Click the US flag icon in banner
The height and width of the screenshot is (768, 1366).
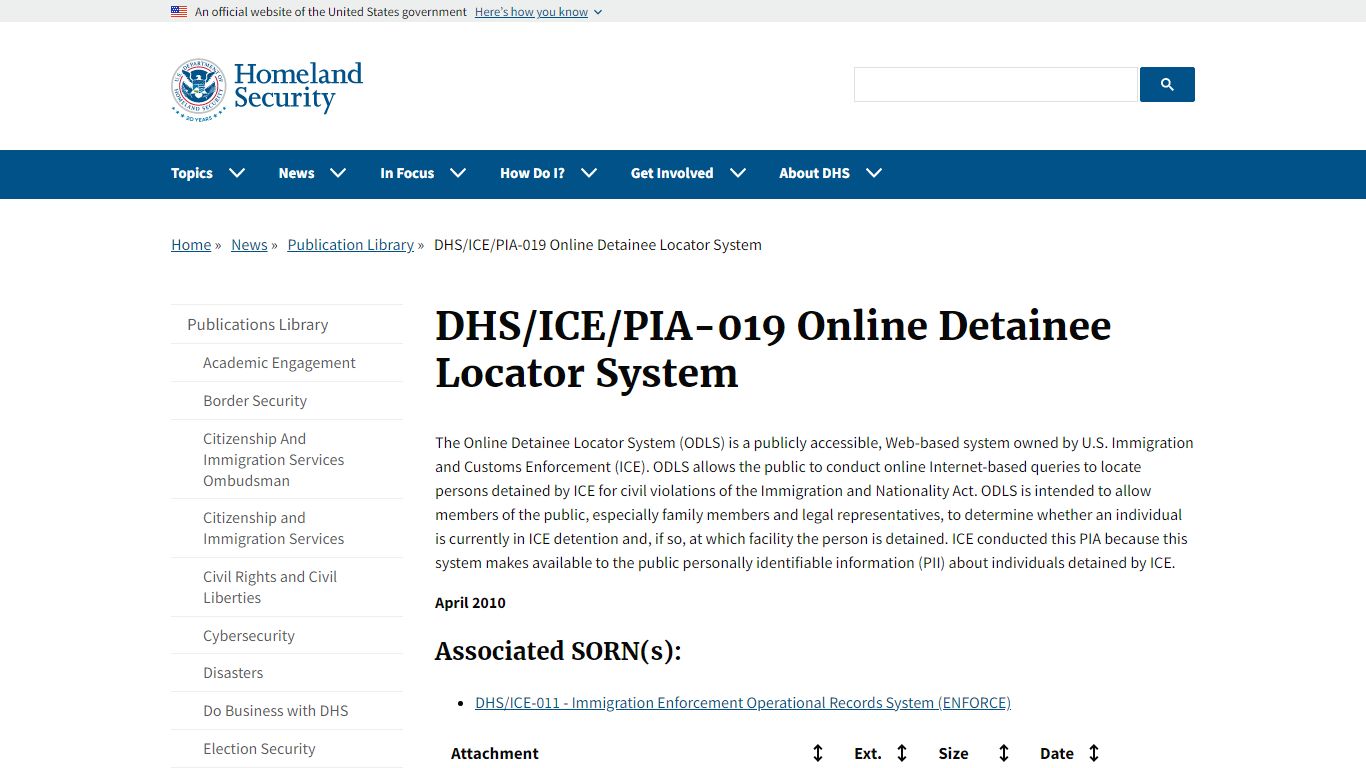coord(179,12)
